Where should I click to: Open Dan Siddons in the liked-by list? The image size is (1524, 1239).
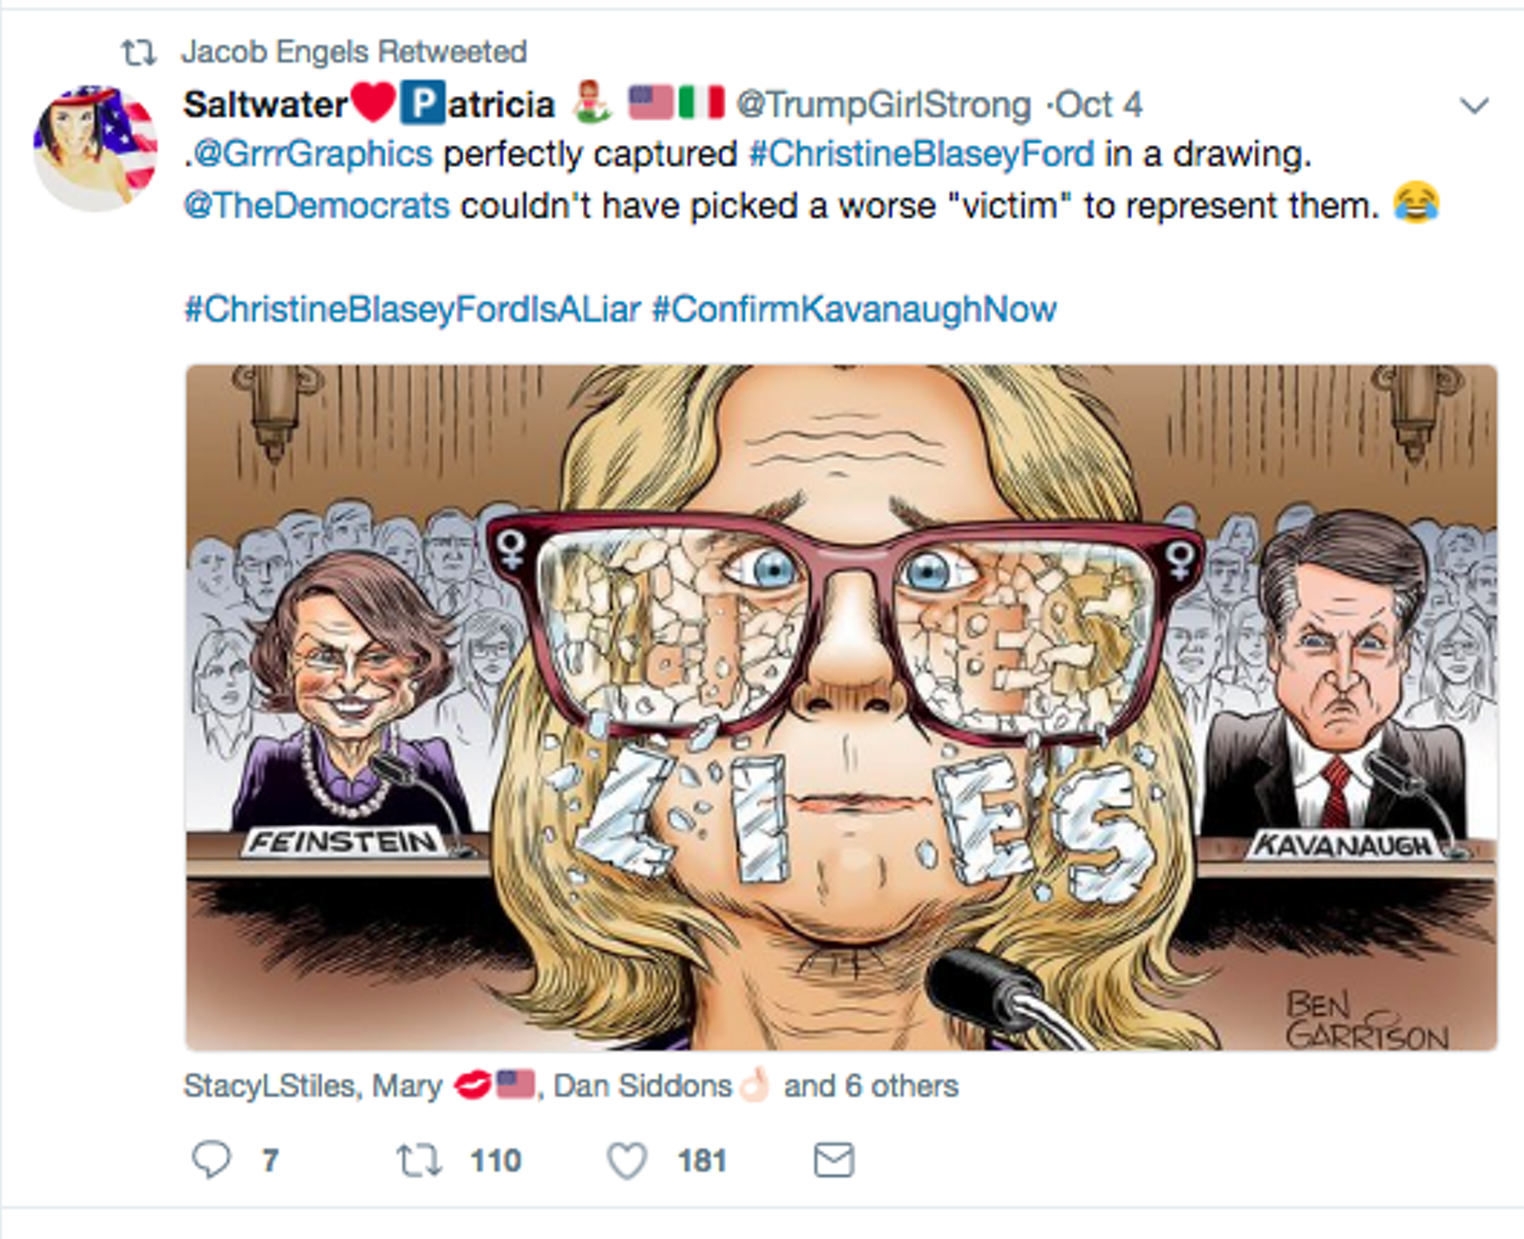pyautogui.click(x=642, y=1086)
